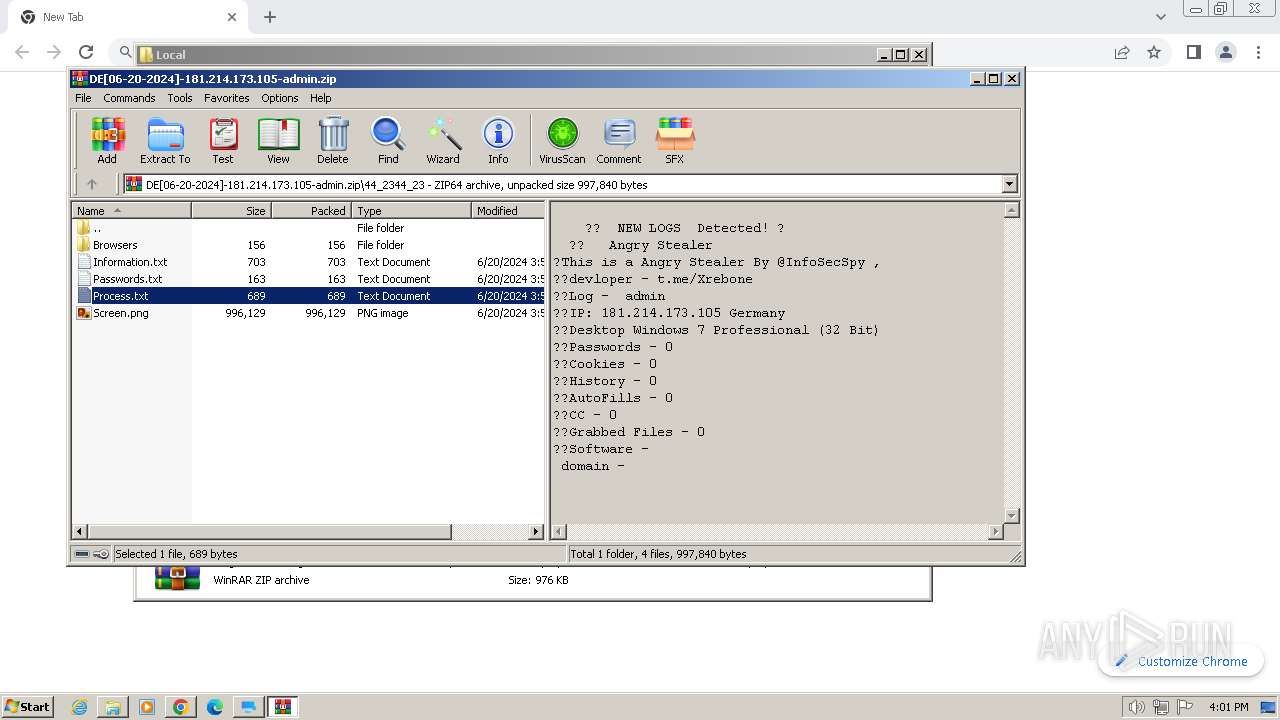The image size is (1280, 720).
Task: Click the Delete trash icon
Action: tap(333, 140)
